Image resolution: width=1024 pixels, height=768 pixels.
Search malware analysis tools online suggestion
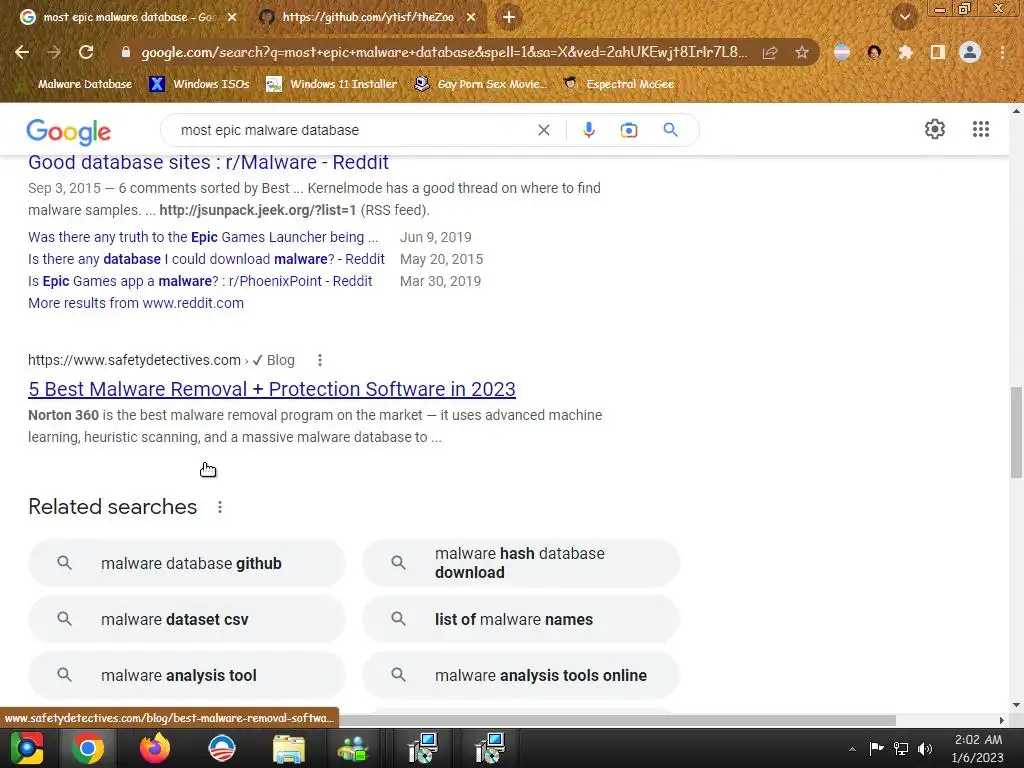521,675
